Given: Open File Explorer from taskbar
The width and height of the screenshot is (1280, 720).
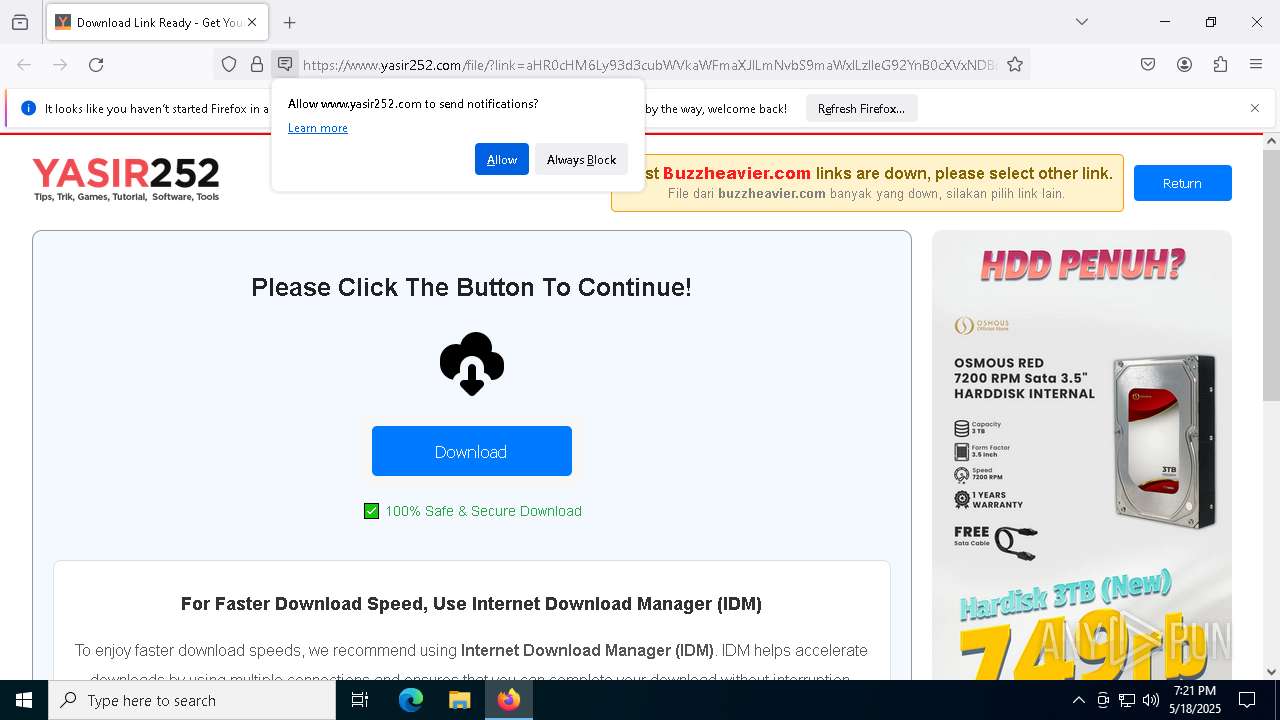Looking at the screenshot, I should [459, 700].
